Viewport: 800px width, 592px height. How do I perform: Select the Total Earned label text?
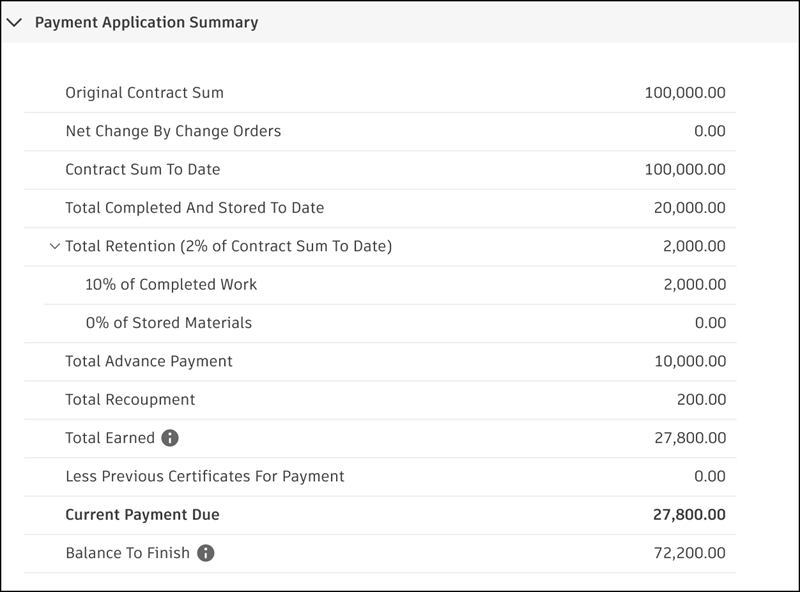coord(110,438)
